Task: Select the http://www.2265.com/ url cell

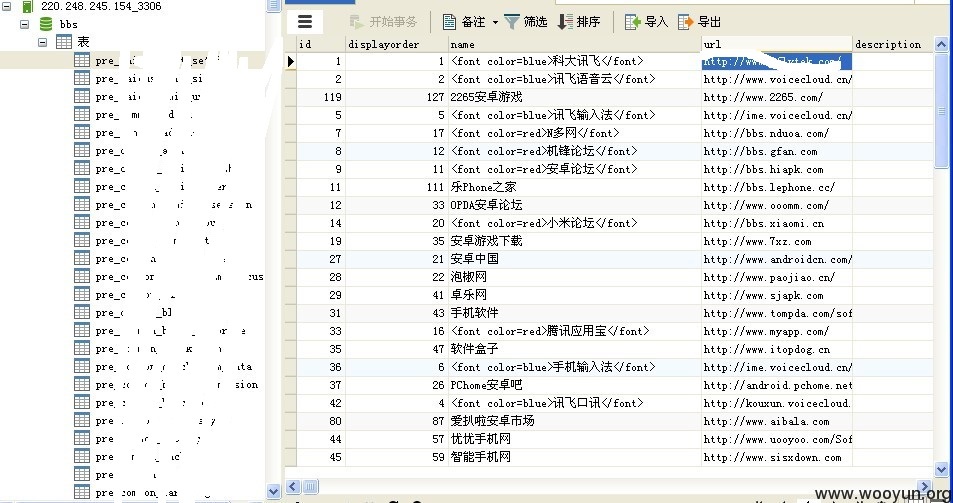Action: [777, 97]
